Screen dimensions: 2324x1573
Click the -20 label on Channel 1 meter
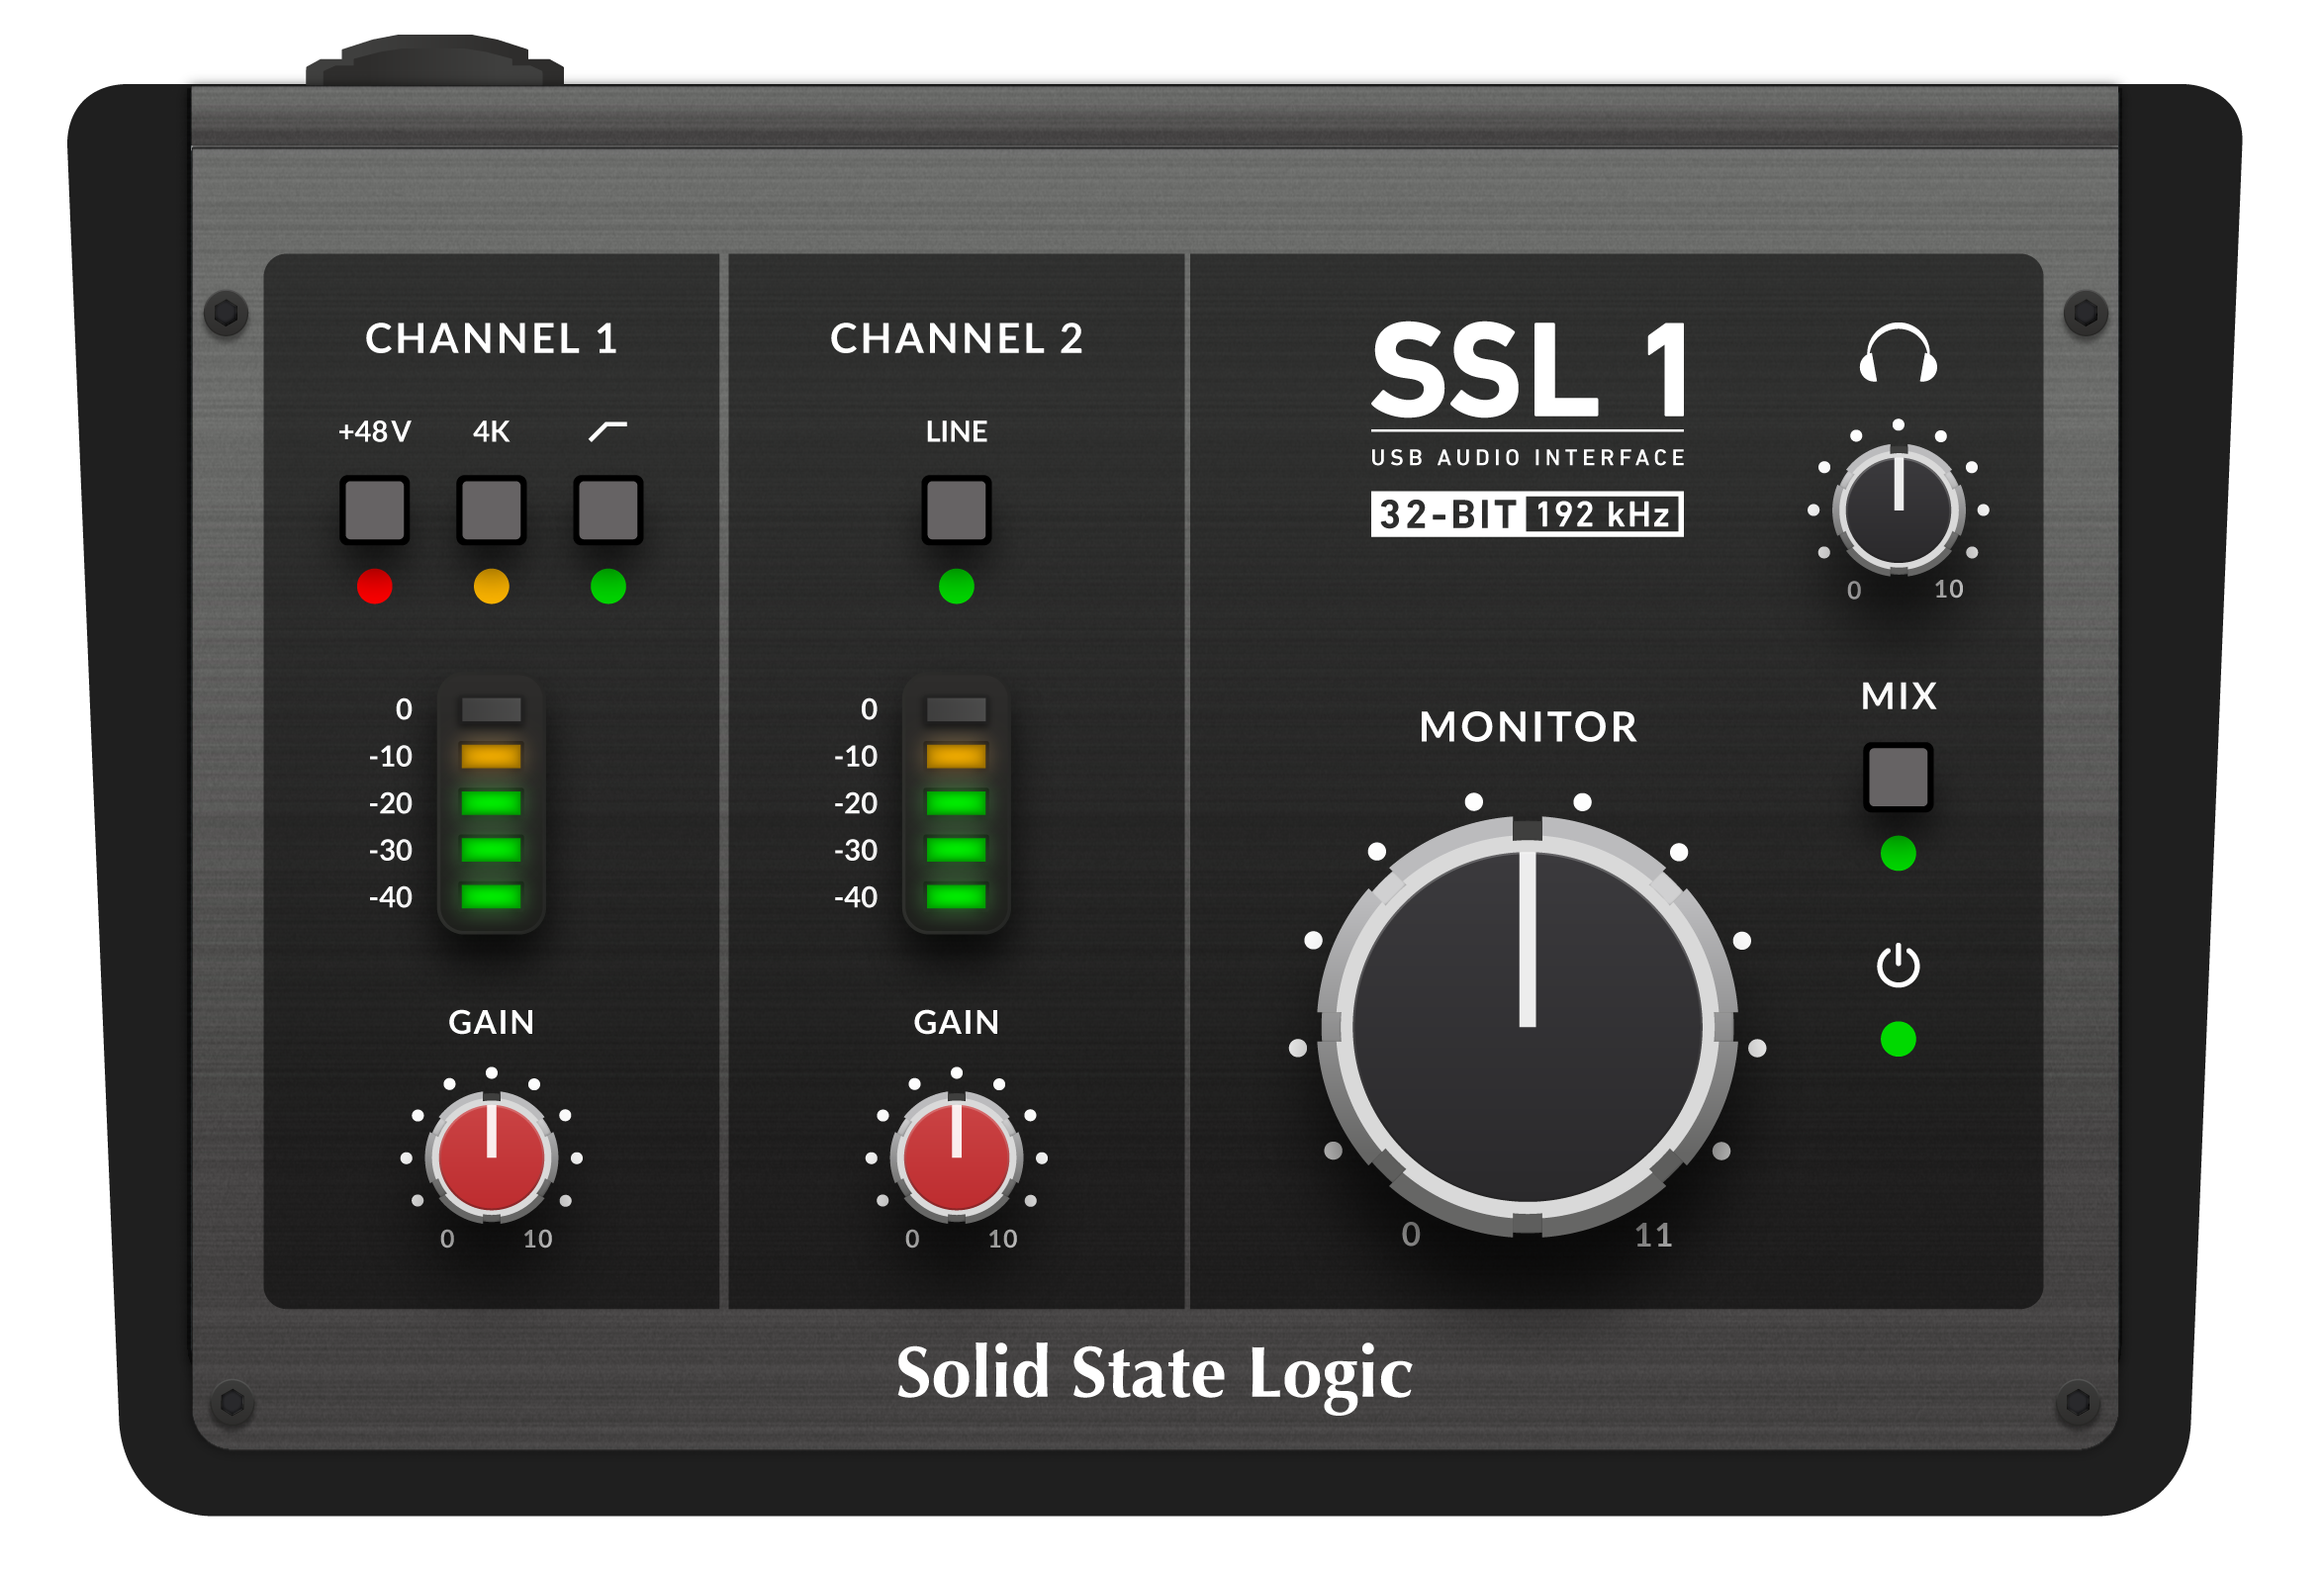click(391, 805)
